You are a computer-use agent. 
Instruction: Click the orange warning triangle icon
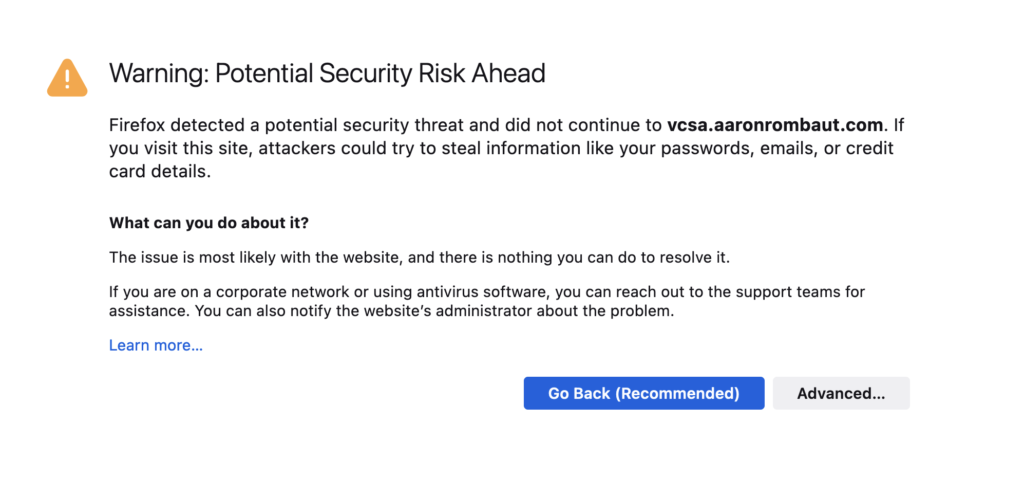coord(67,77)
